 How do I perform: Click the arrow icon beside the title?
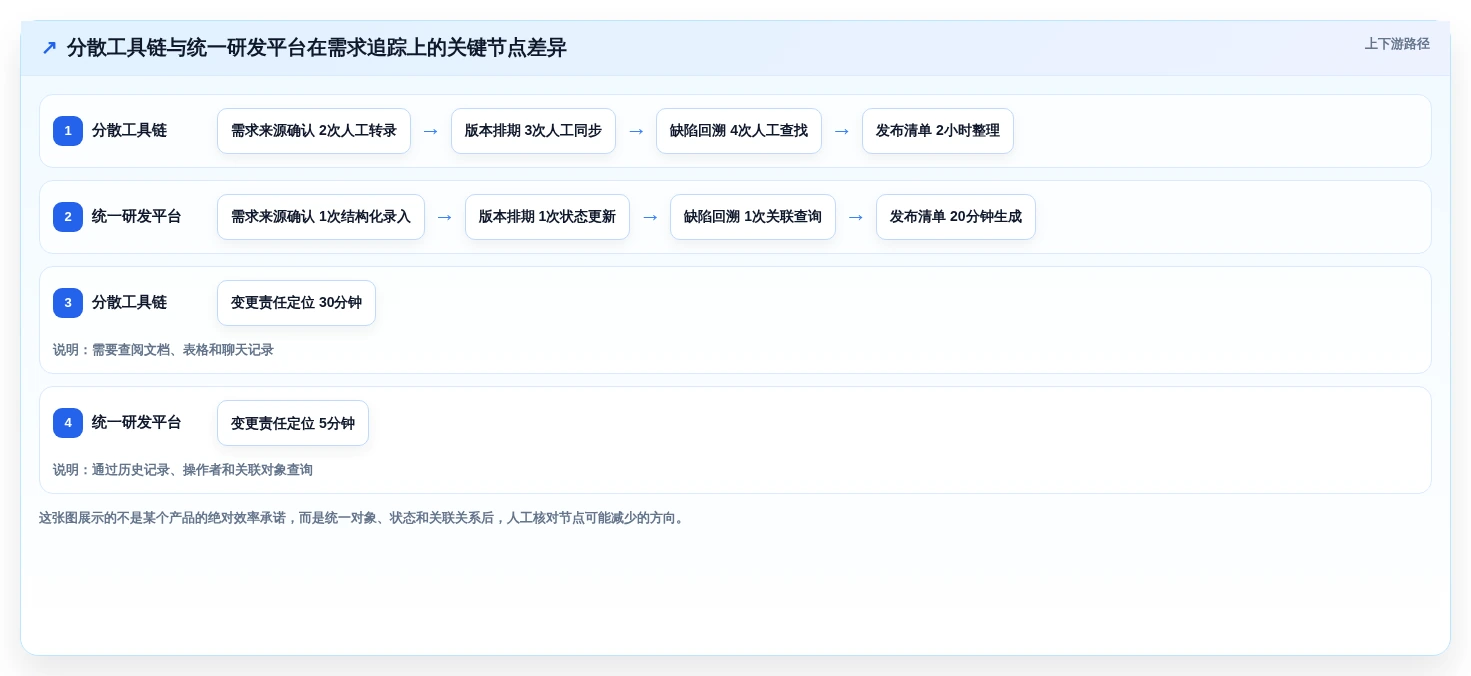pos(49,48)
